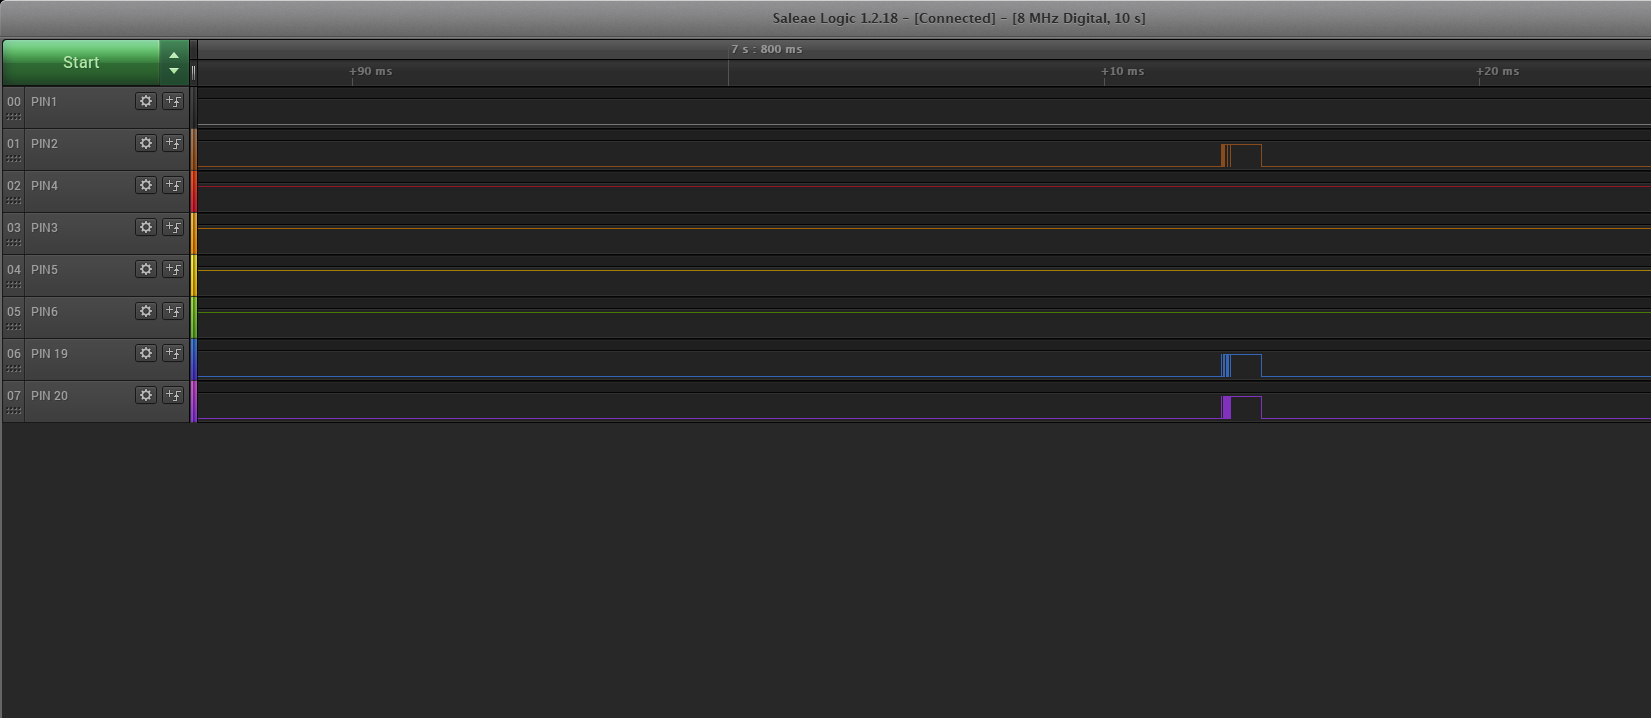Open PIN3 channel settings gear
The width and height of the screenshot is (1651, 718).
[146, 227]
